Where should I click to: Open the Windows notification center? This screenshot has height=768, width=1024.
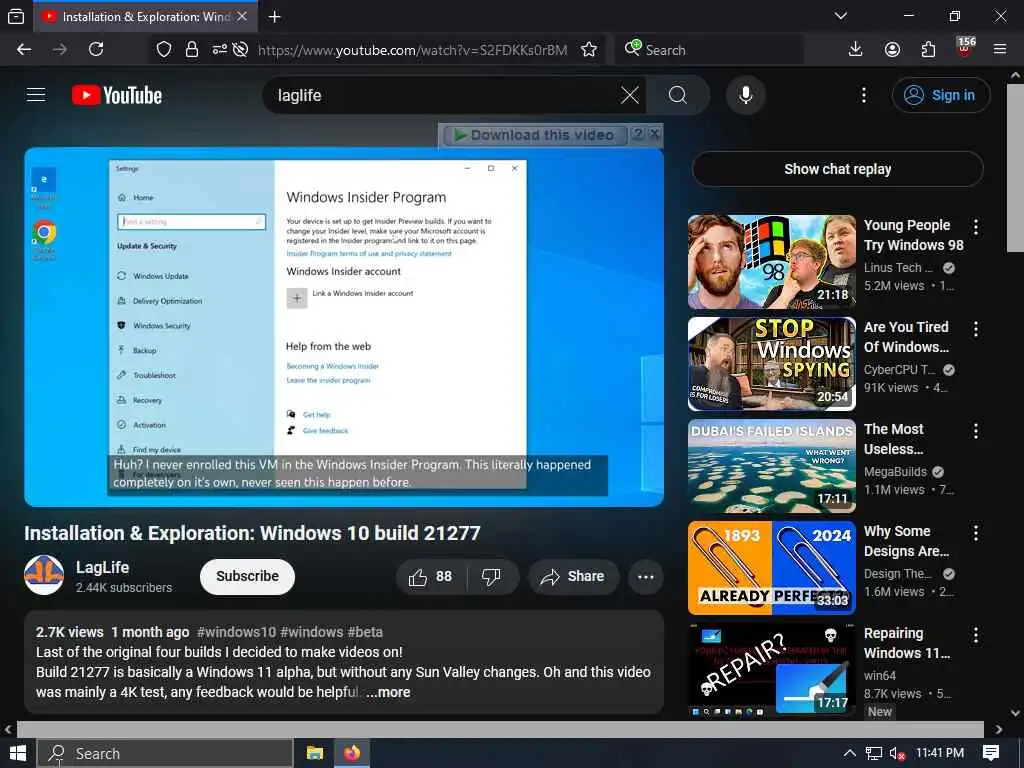click(x=991, y=753)
